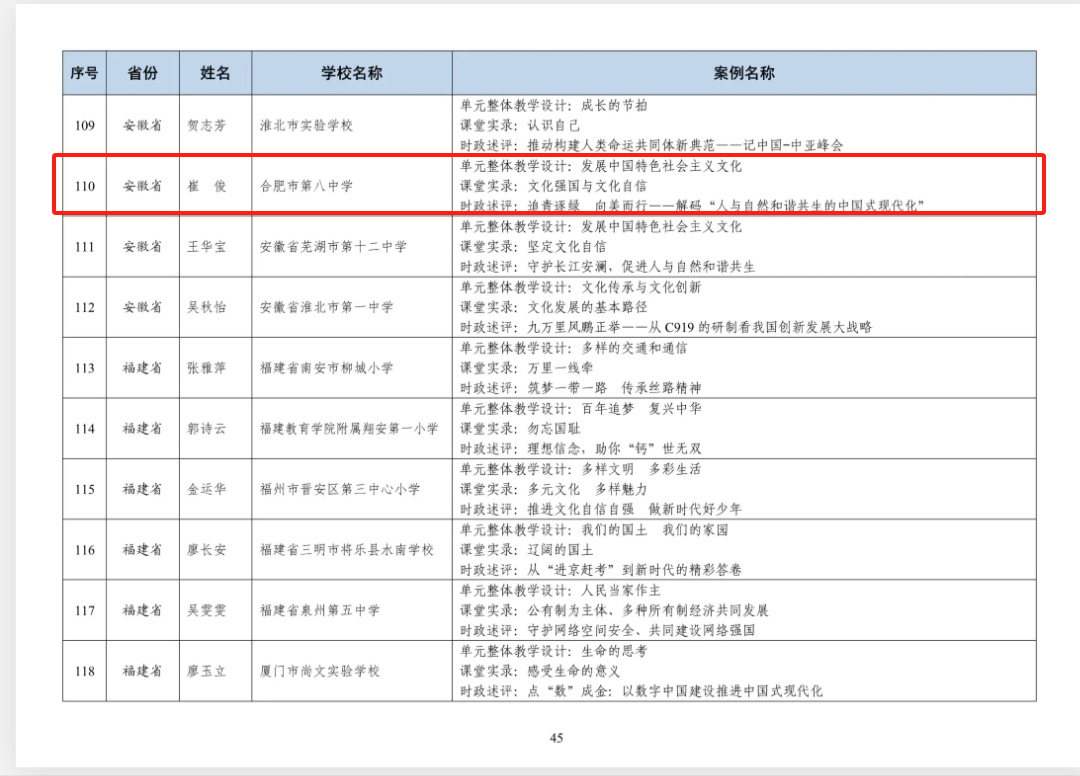Click school 安徽省淮北市第一中学
Viewport: 1080px width, 776px height.
click(x=326, y=307)
